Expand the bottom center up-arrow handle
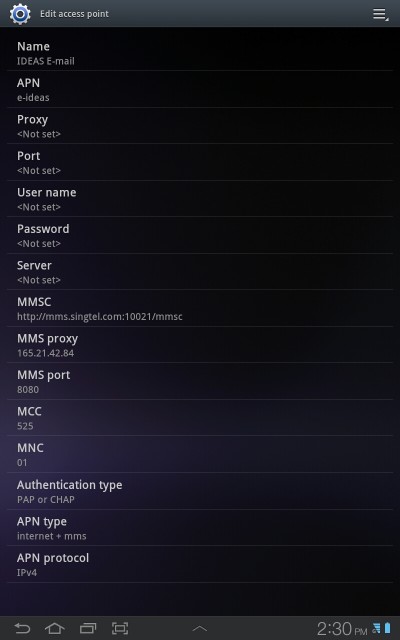 pos(200,629)
